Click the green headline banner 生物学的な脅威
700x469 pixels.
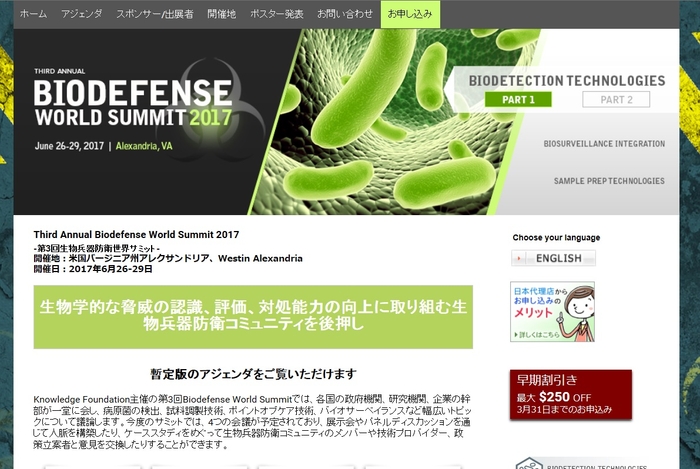[253, 317]
